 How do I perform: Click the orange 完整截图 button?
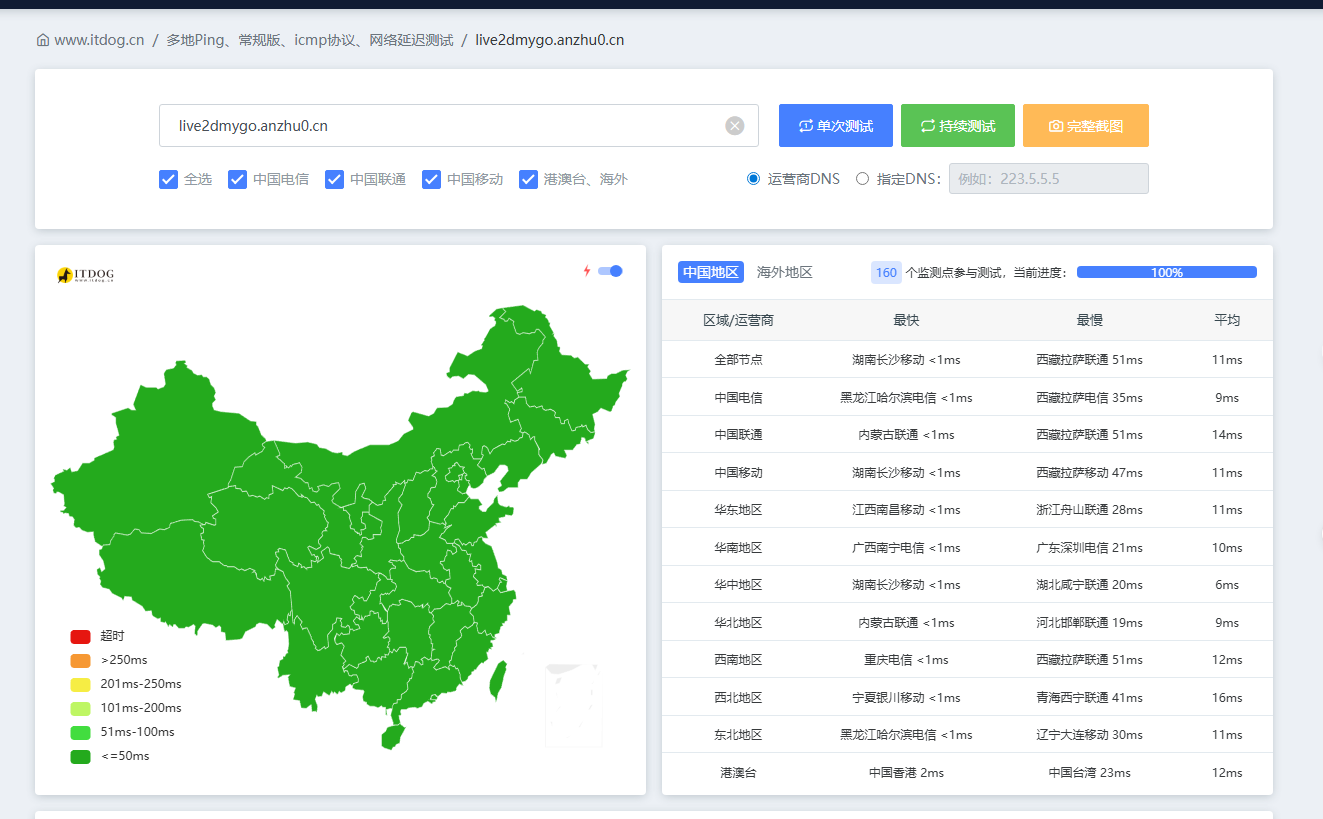pos(1085,126)
